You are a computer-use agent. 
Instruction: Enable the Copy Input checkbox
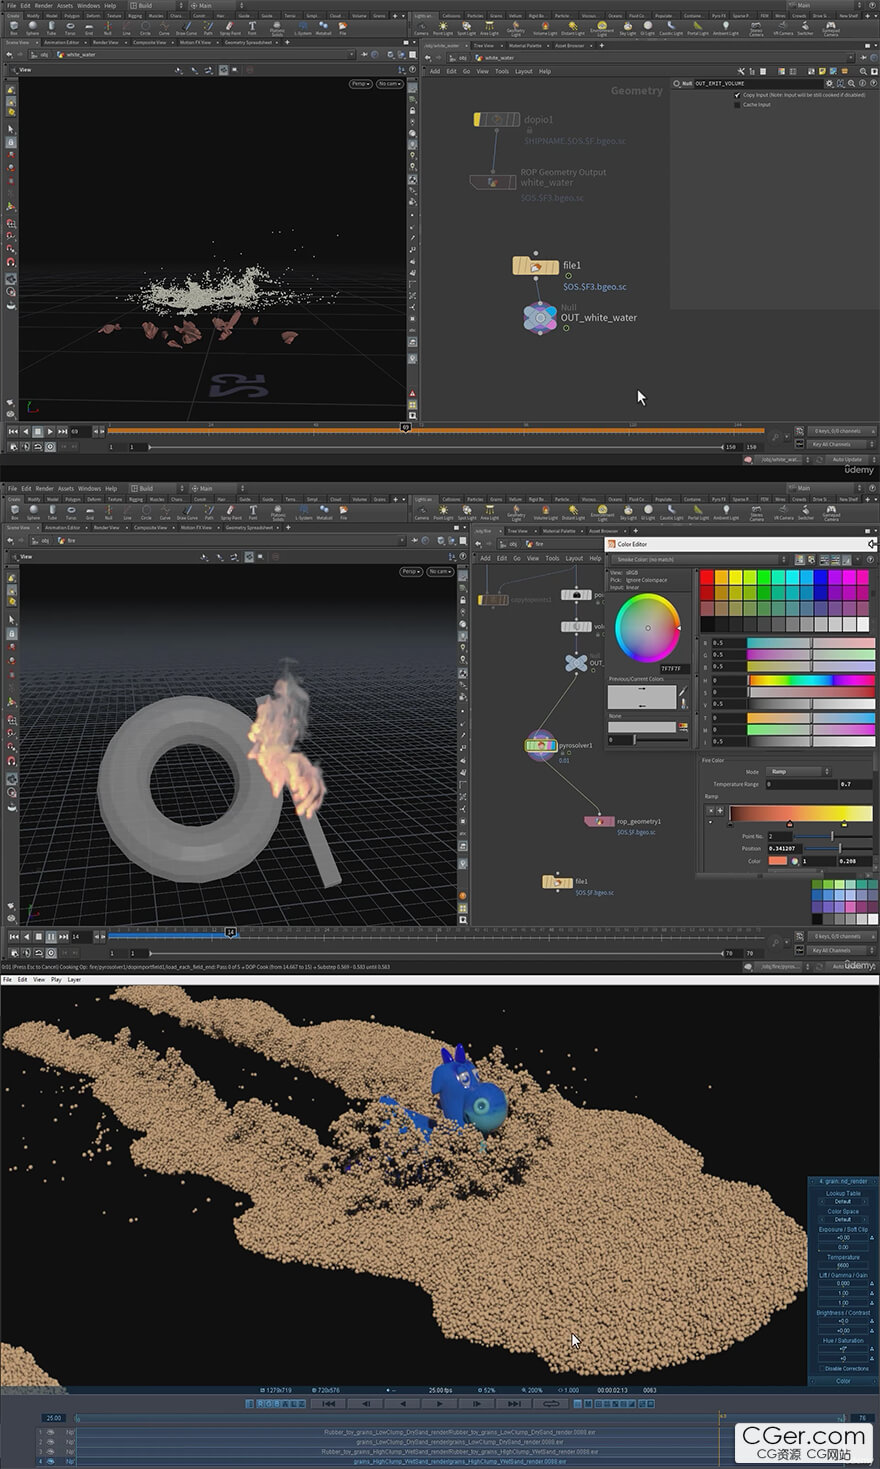pos(738,95)
